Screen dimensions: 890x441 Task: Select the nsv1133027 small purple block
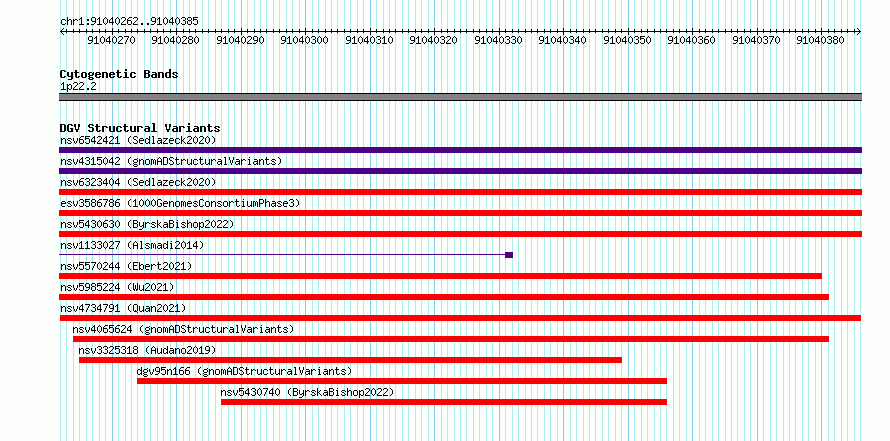pyautogui.click(x=509, y=255)
